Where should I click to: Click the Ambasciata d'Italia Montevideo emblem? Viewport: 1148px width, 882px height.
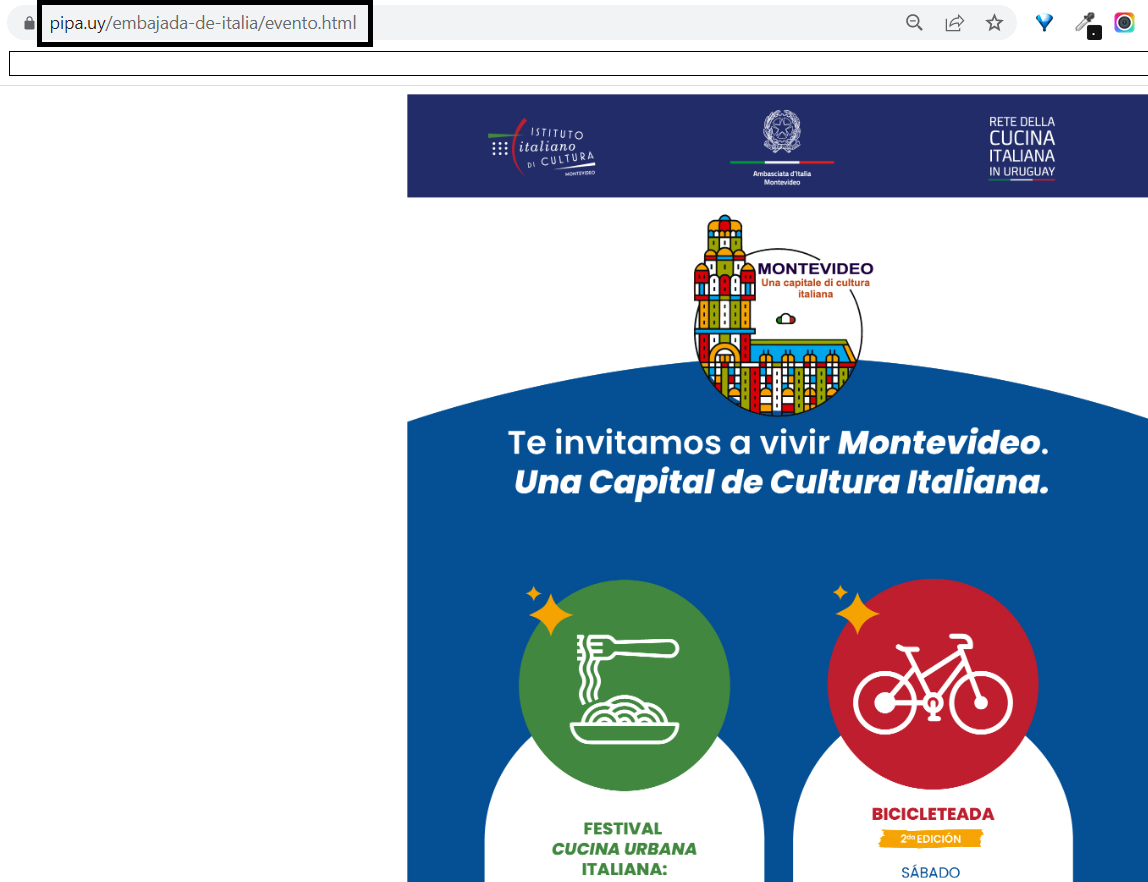point(782,146)
